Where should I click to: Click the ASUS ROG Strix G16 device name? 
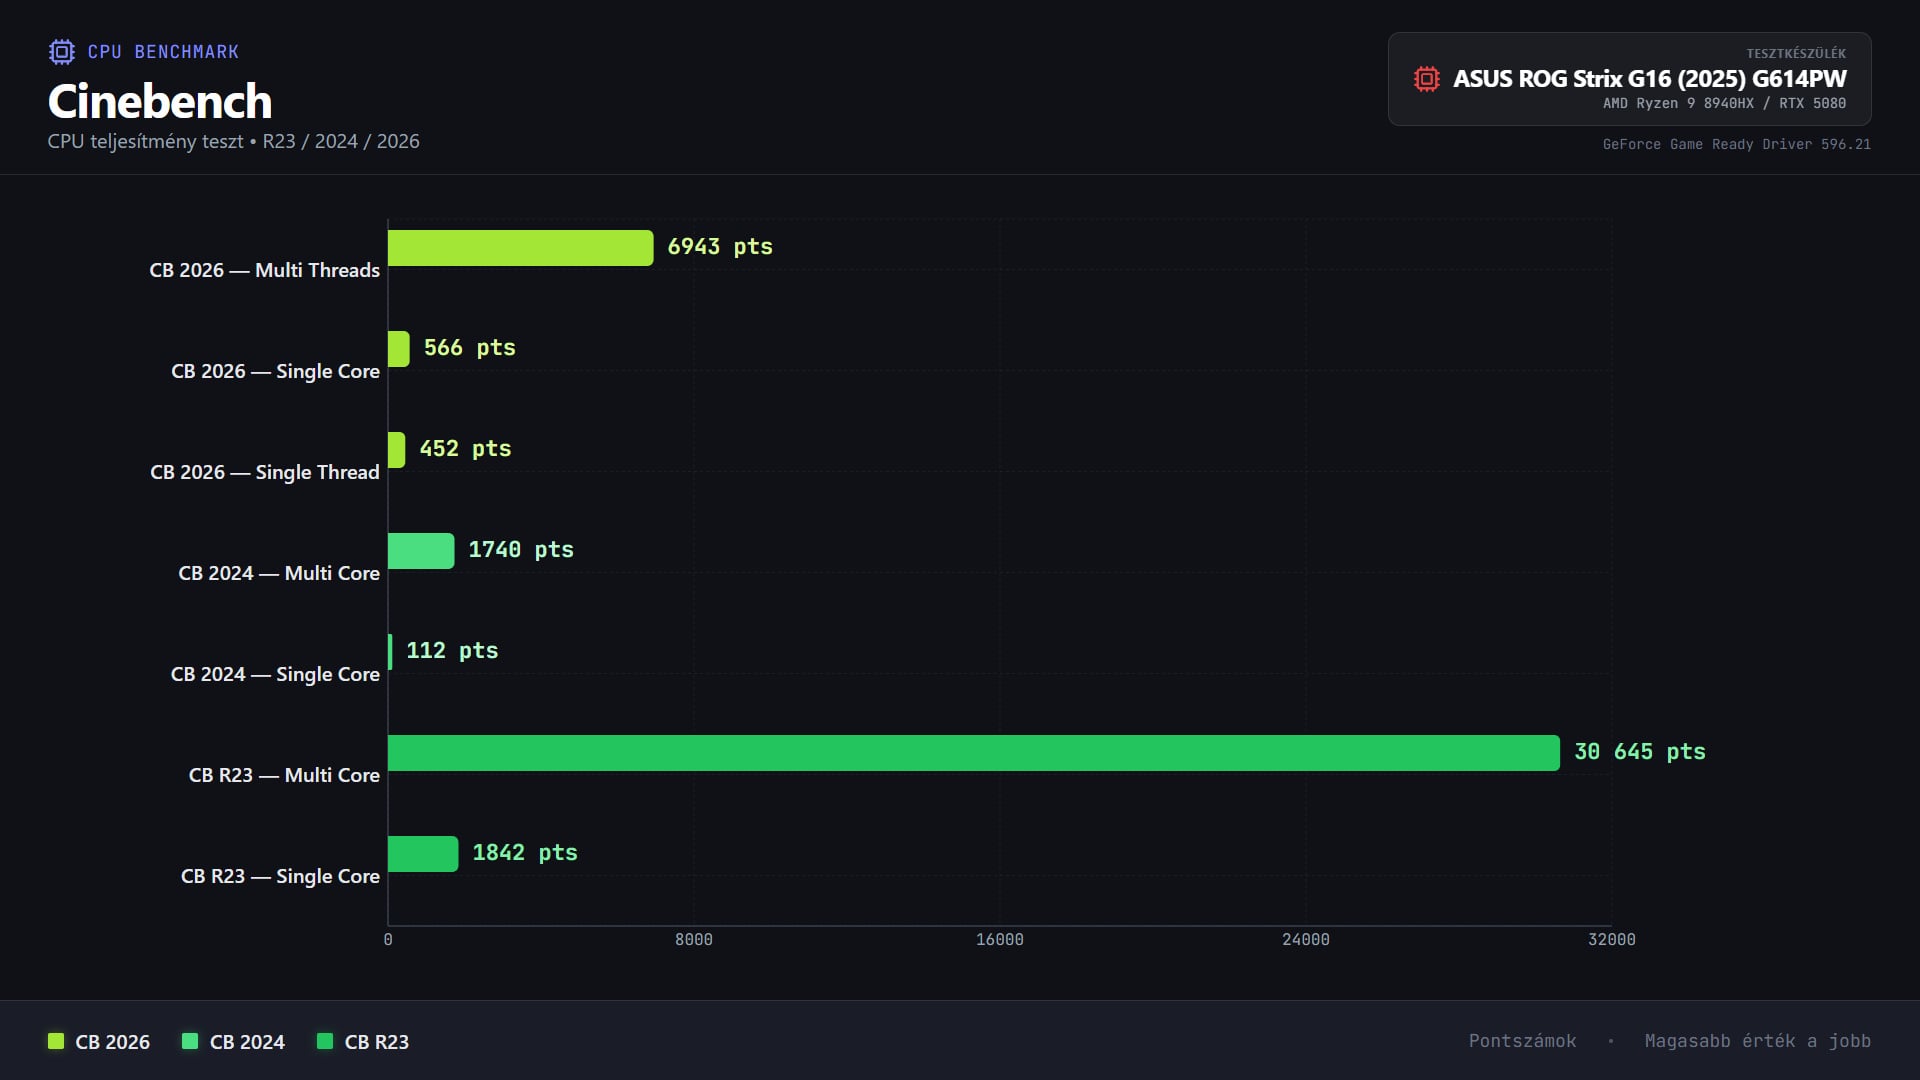[1649, 79]
